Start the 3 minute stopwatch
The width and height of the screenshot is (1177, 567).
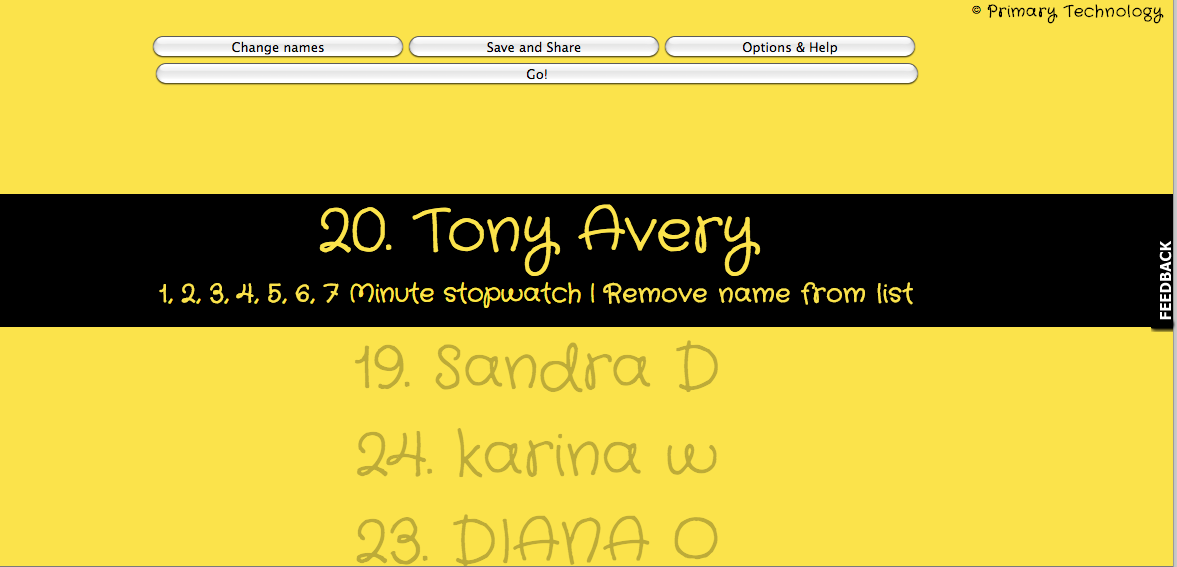(219, 294)
